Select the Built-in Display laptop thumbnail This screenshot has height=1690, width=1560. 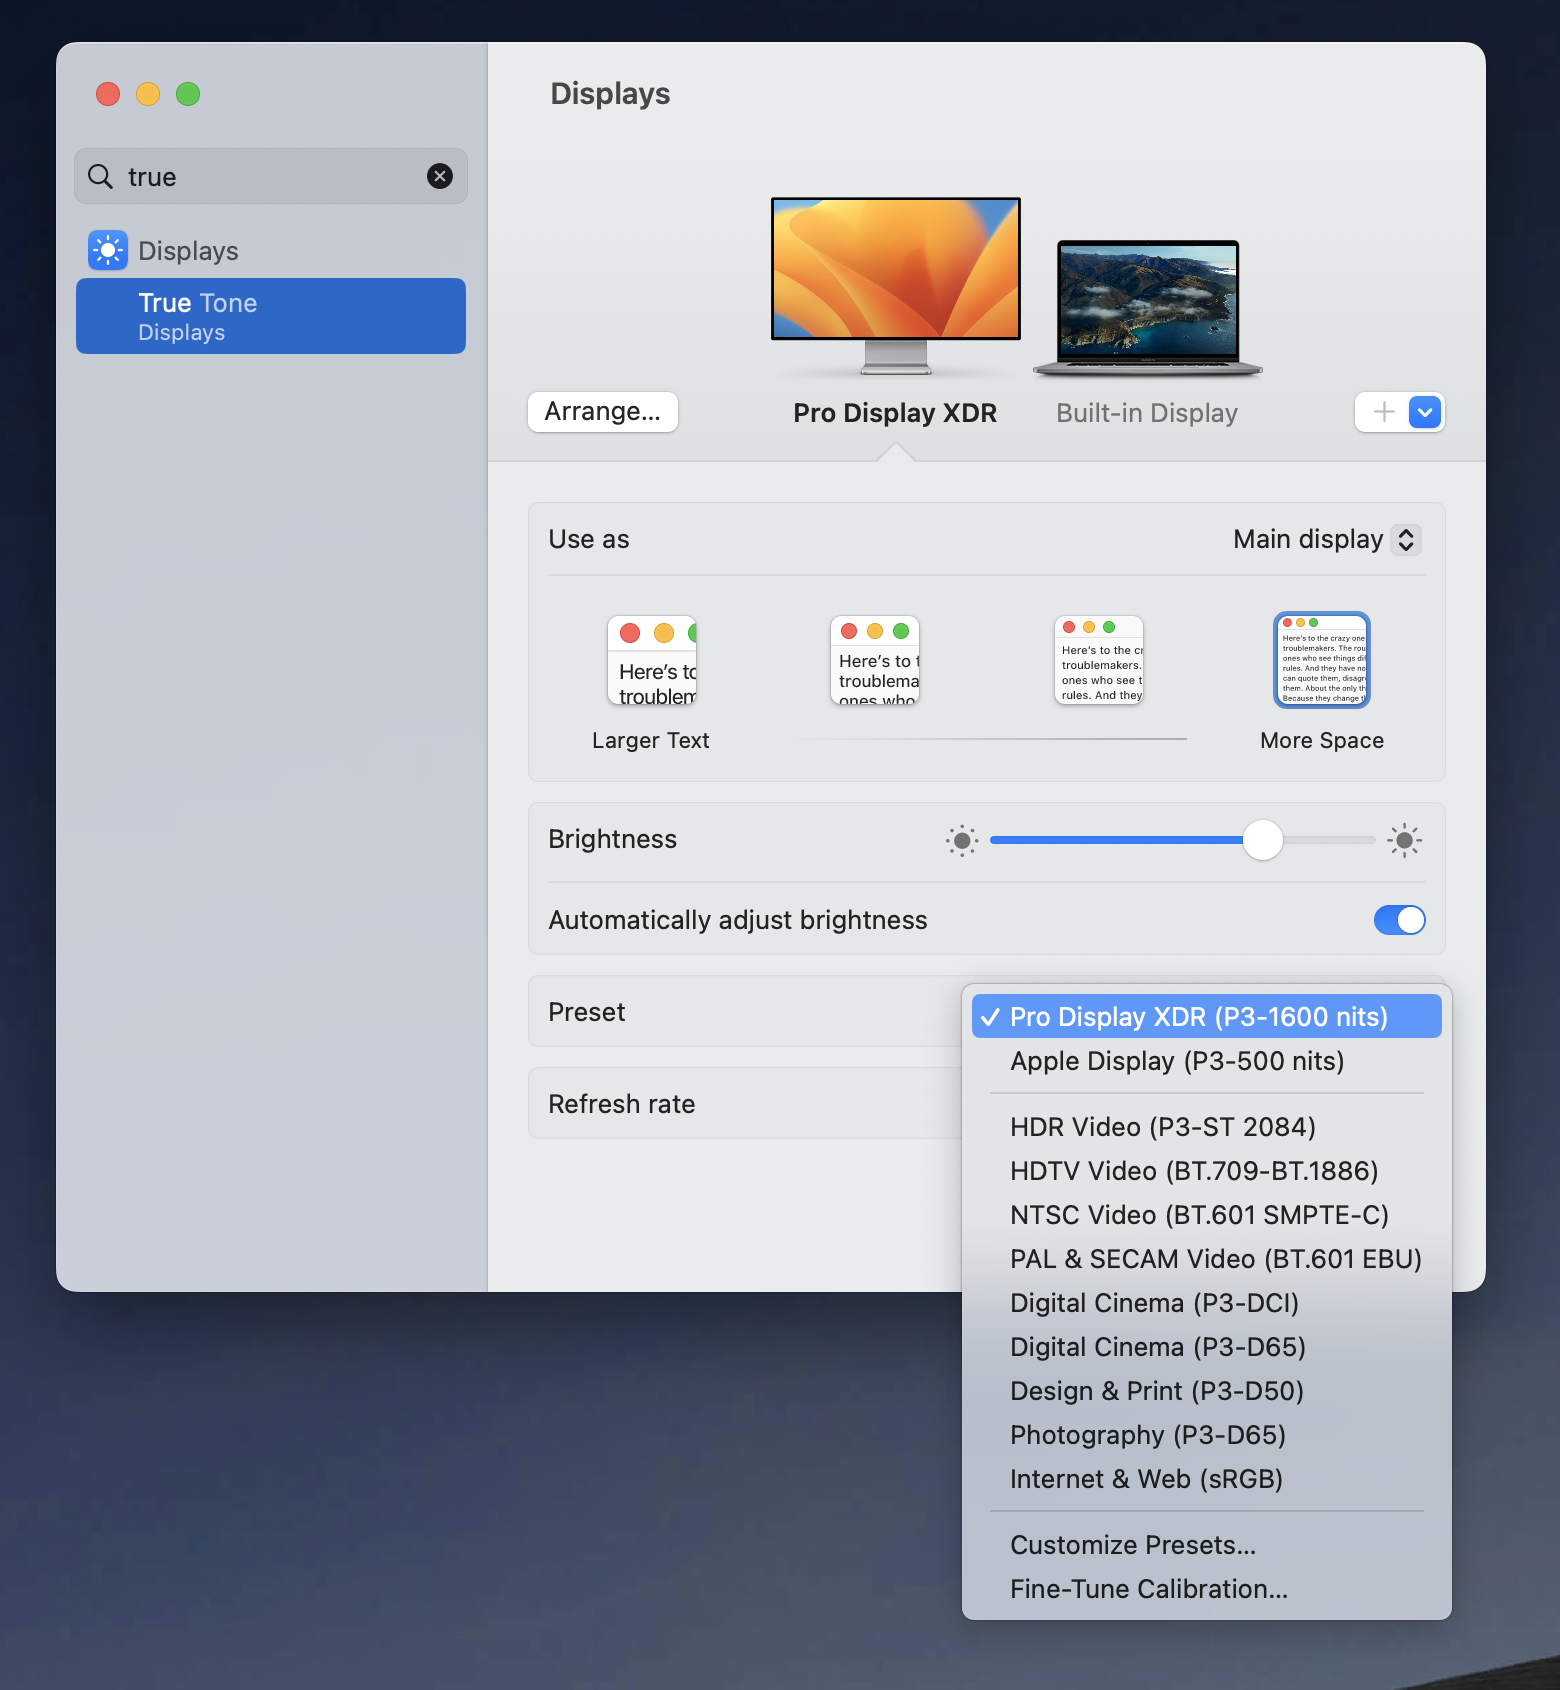click(1148, 308)
